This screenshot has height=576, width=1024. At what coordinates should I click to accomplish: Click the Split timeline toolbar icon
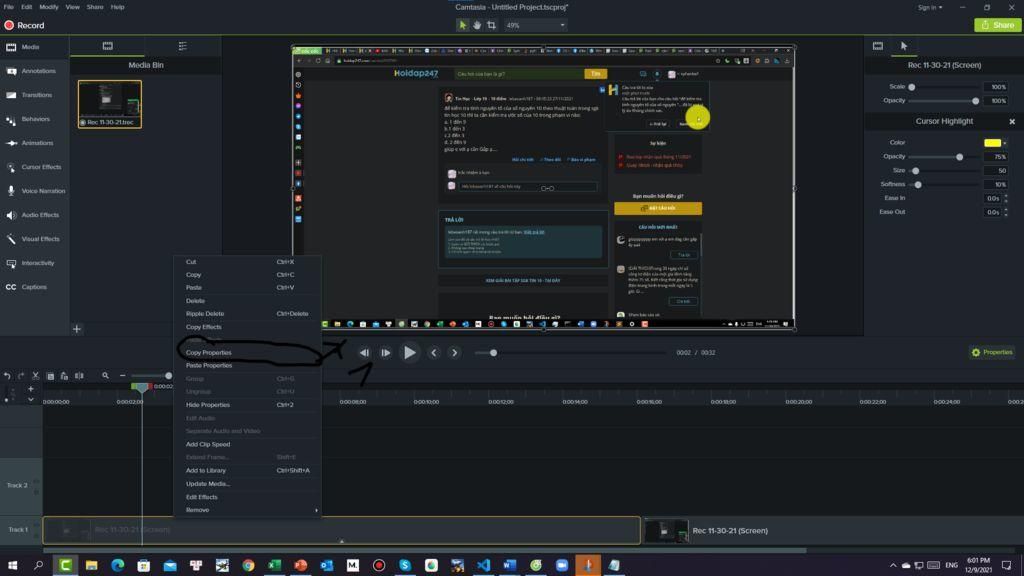[x=79, y=376]
